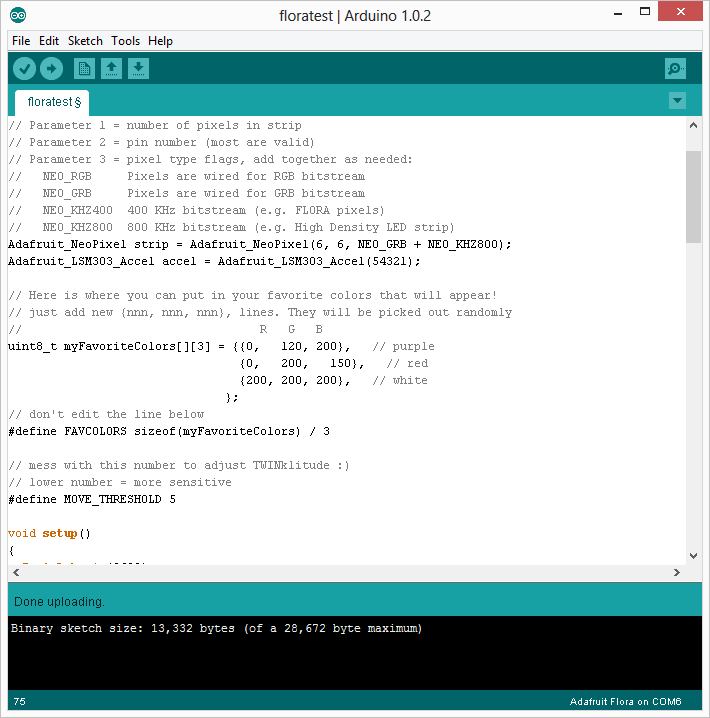Screen dimensions: 710x718
Task: Click the 'lower number = more sensitive' comment
Action: coord(120,482)
